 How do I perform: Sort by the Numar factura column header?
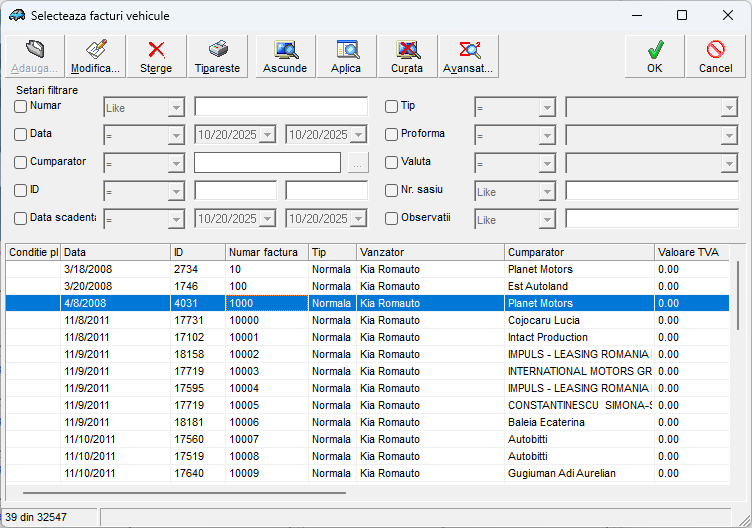click(266, 253)
